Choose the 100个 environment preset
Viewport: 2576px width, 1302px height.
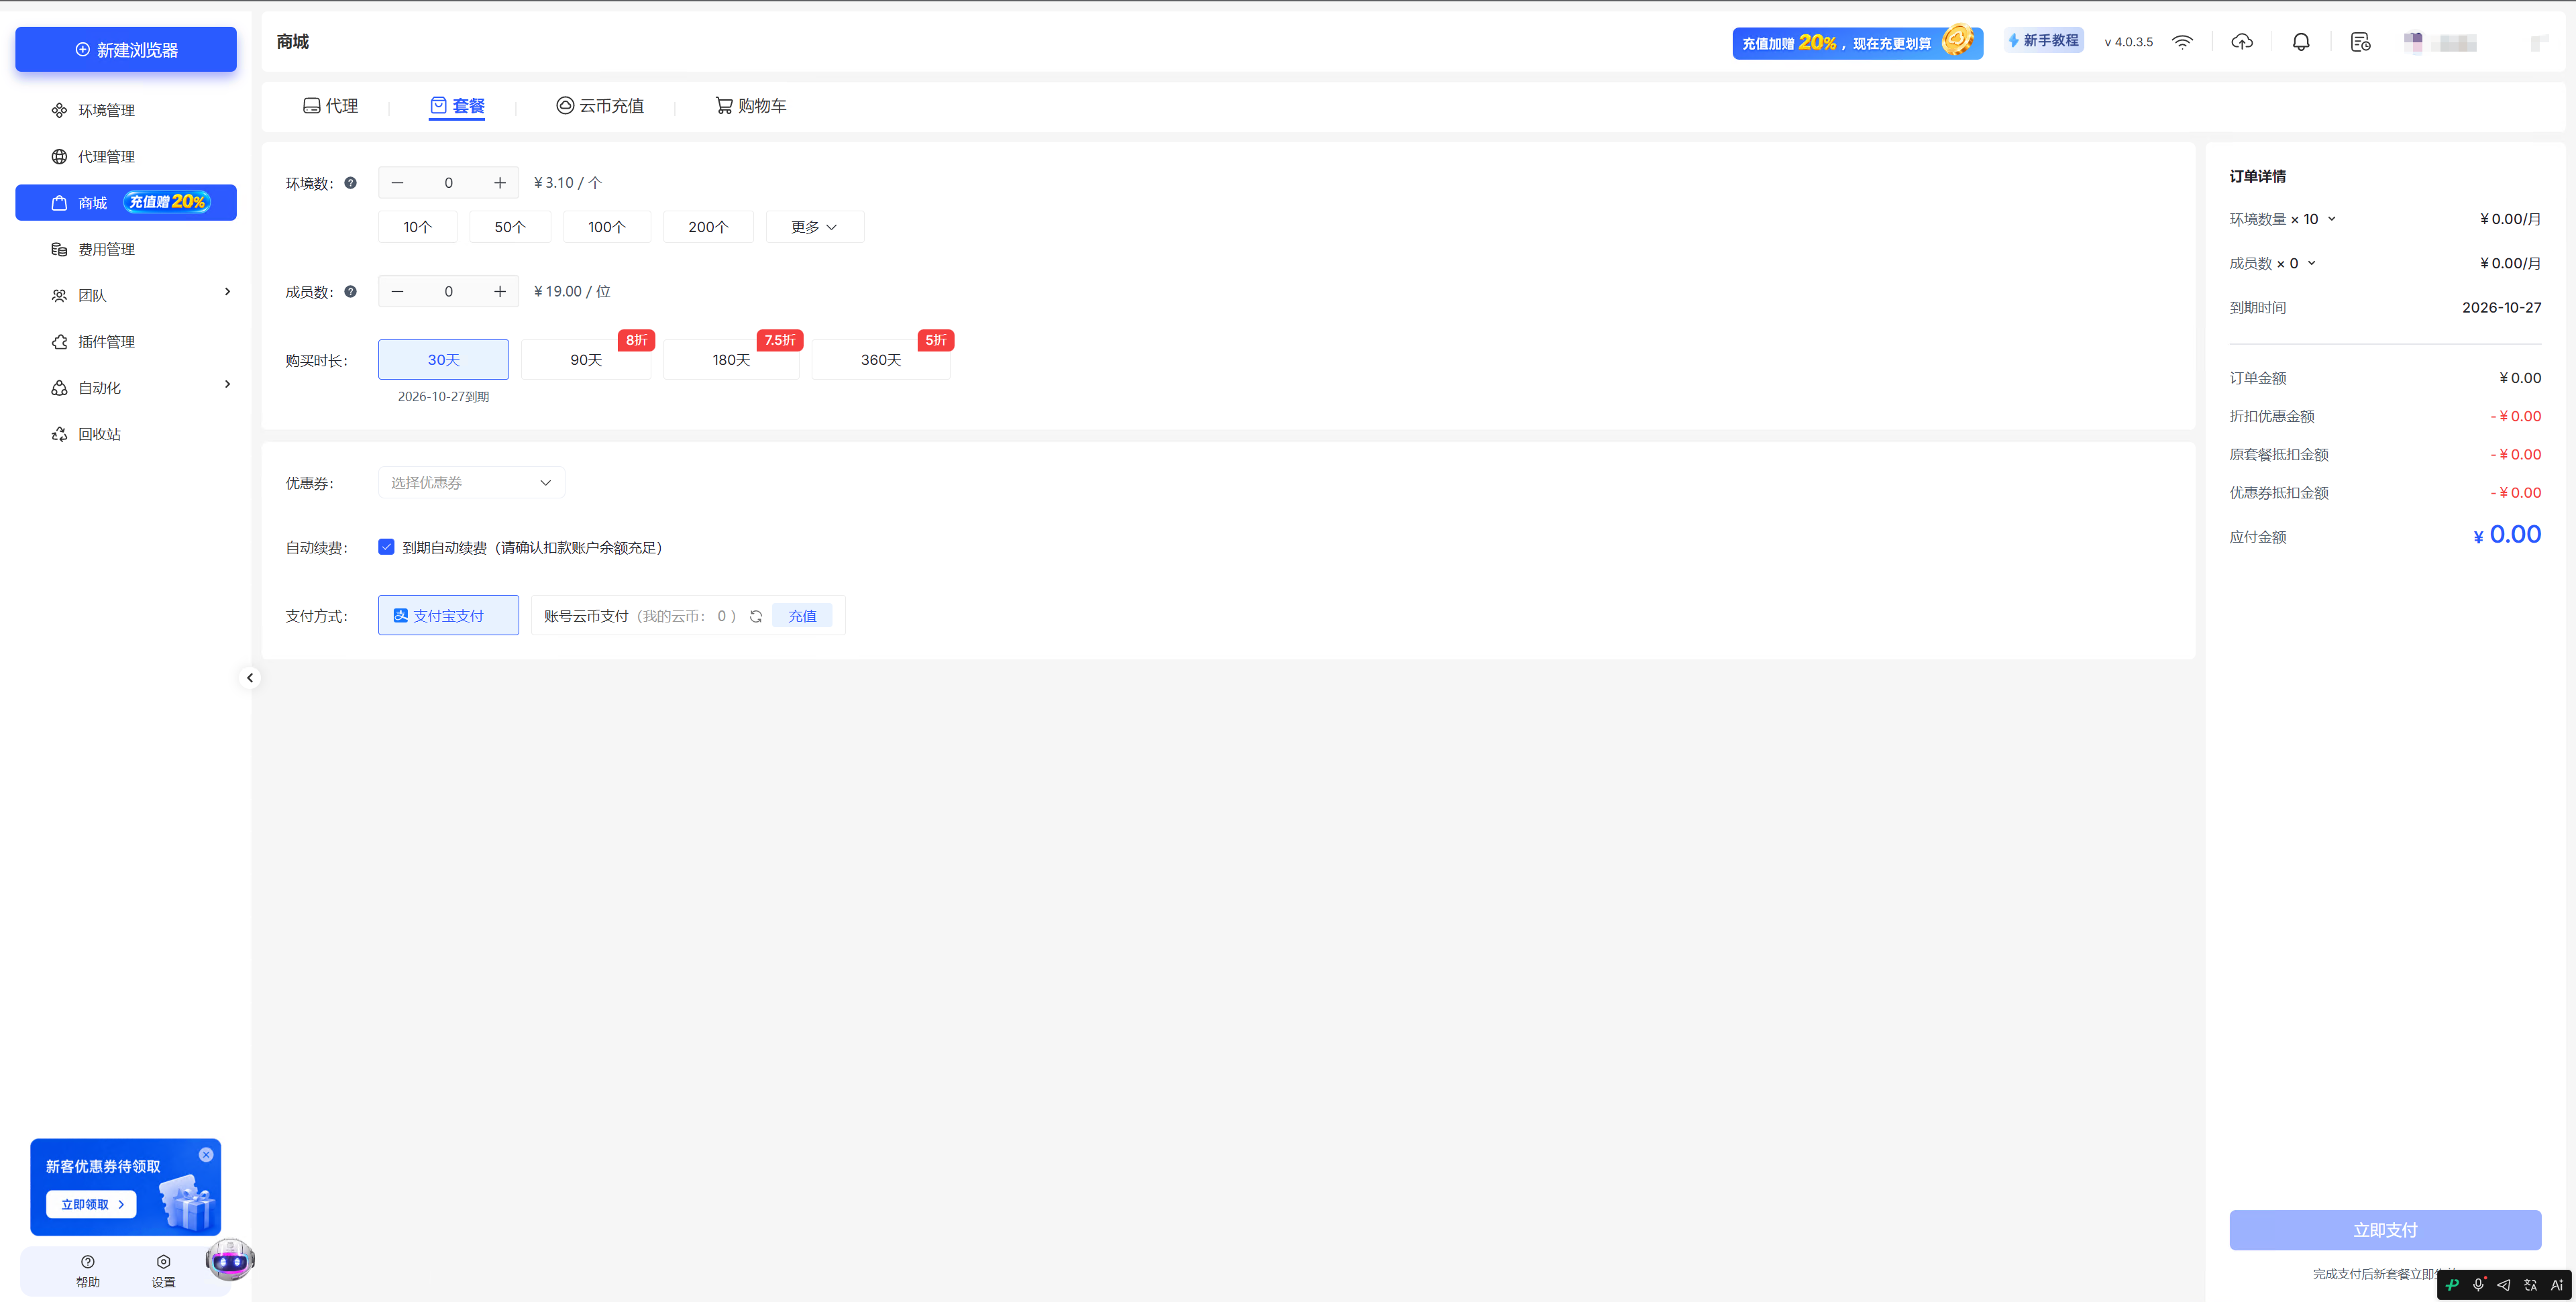(x=607, y=227)
